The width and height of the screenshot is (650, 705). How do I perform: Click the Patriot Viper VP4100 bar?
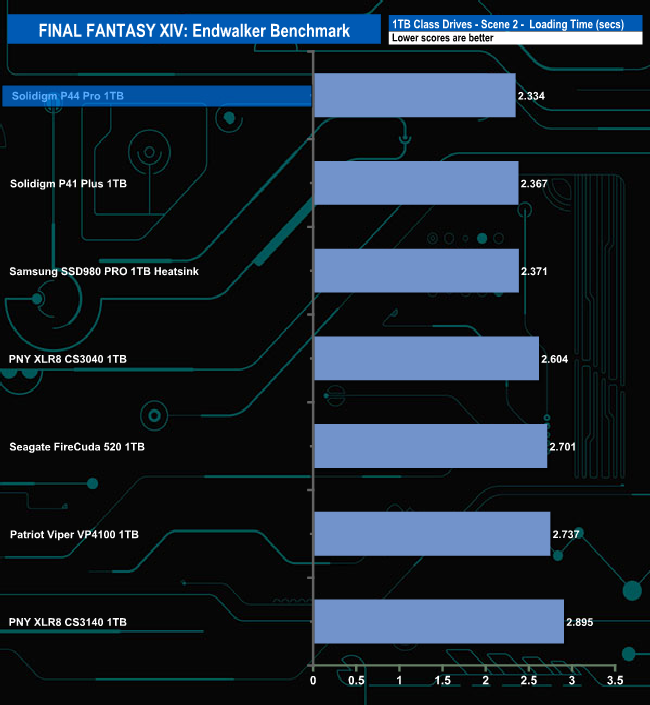click(432, 534)
